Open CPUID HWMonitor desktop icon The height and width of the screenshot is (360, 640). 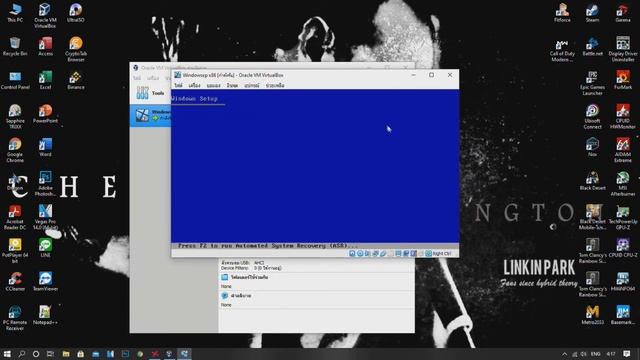(x=623, y=116)
